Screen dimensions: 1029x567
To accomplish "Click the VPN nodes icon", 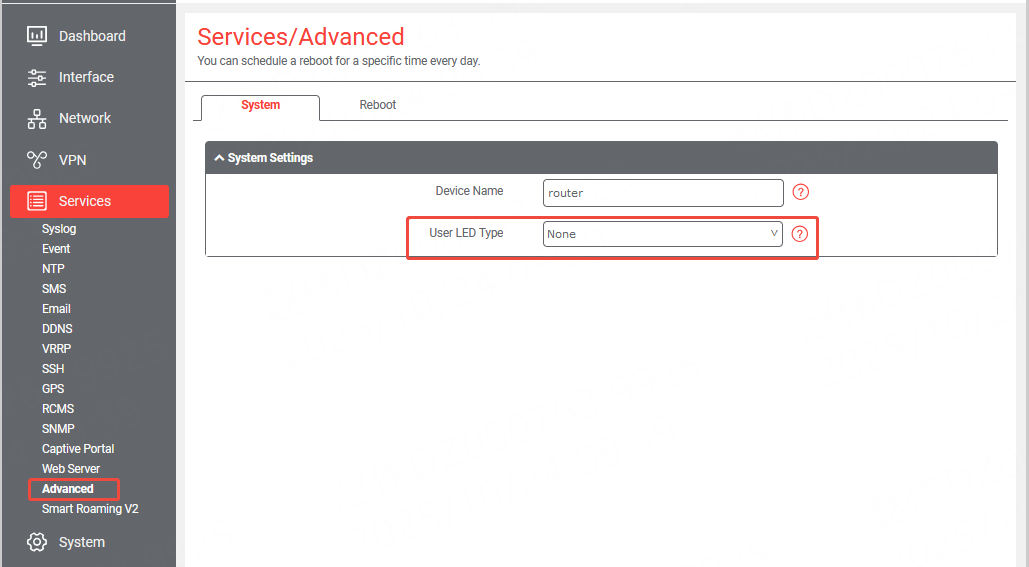I will 37,160.
